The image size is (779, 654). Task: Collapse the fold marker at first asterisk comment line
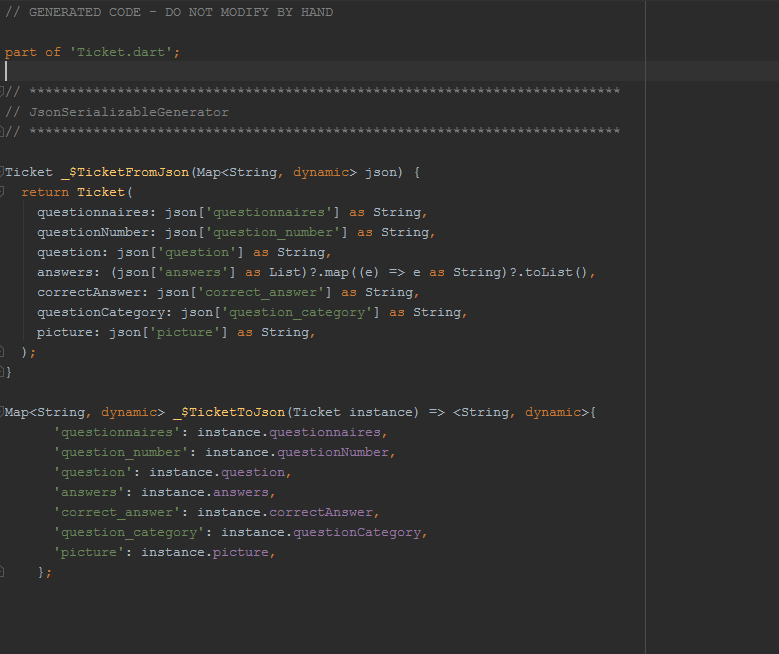(2, 91)
